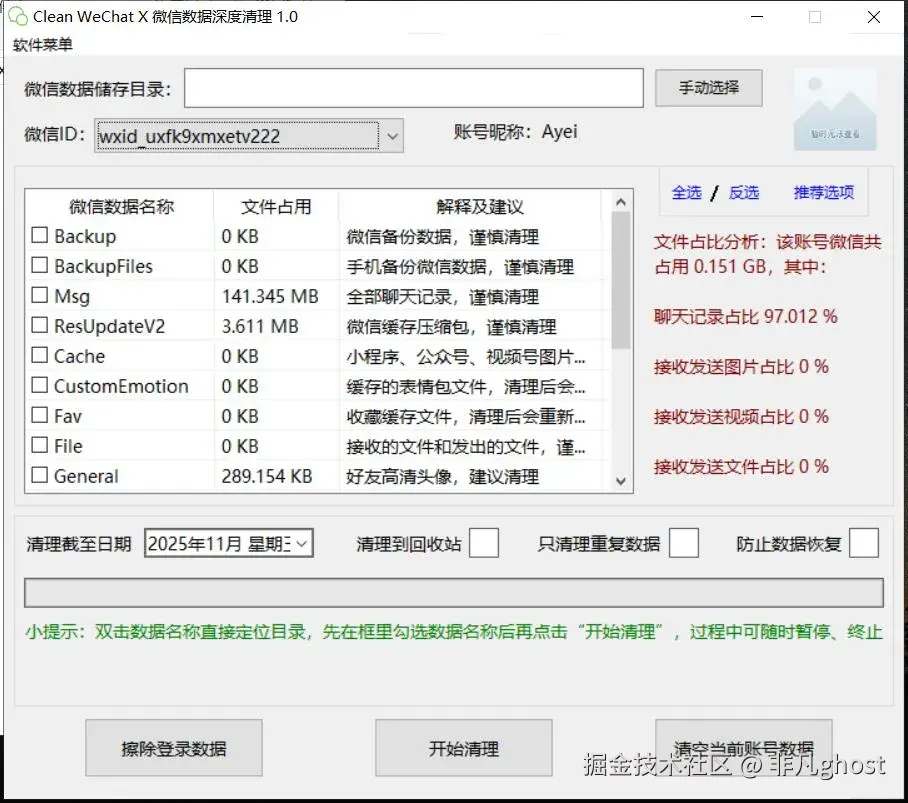Check 只清理重复数据 (only clean duplicates)

tap(684, 542)
